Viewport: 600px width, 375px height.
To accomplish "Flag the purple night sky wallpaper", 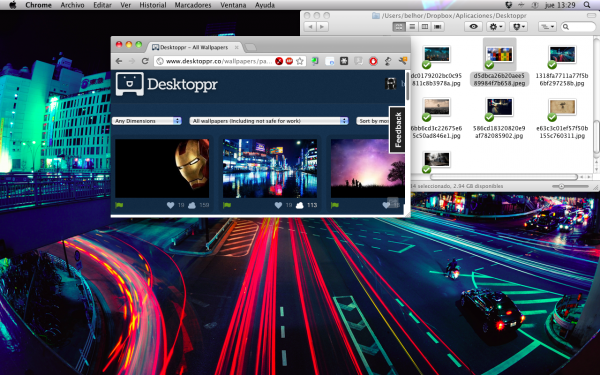I will click(x=335, y=205).
